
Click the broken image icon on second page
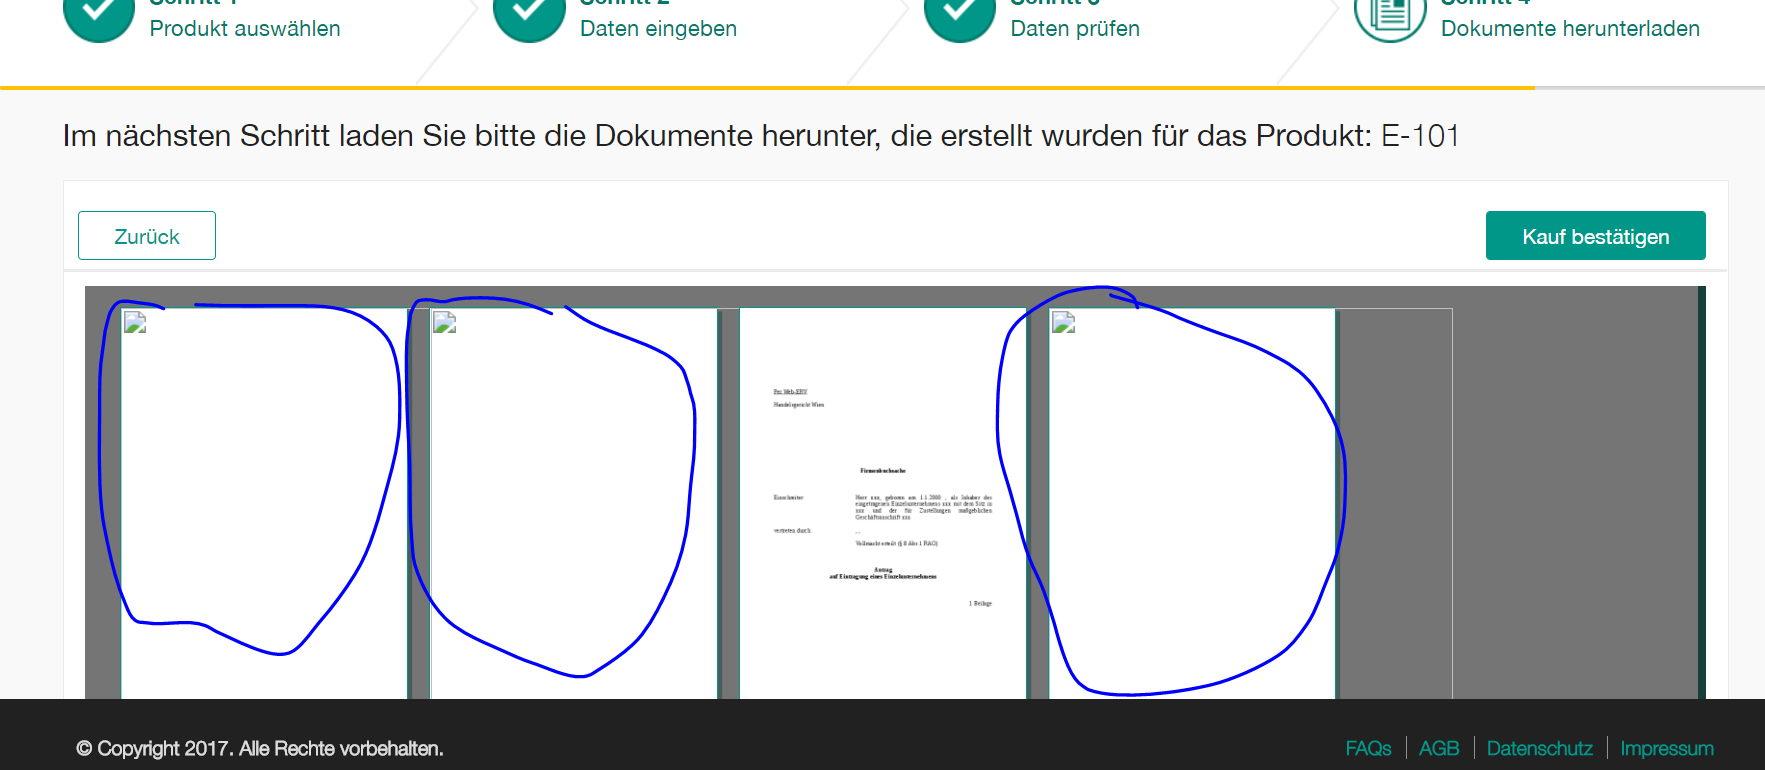(445, 322)
